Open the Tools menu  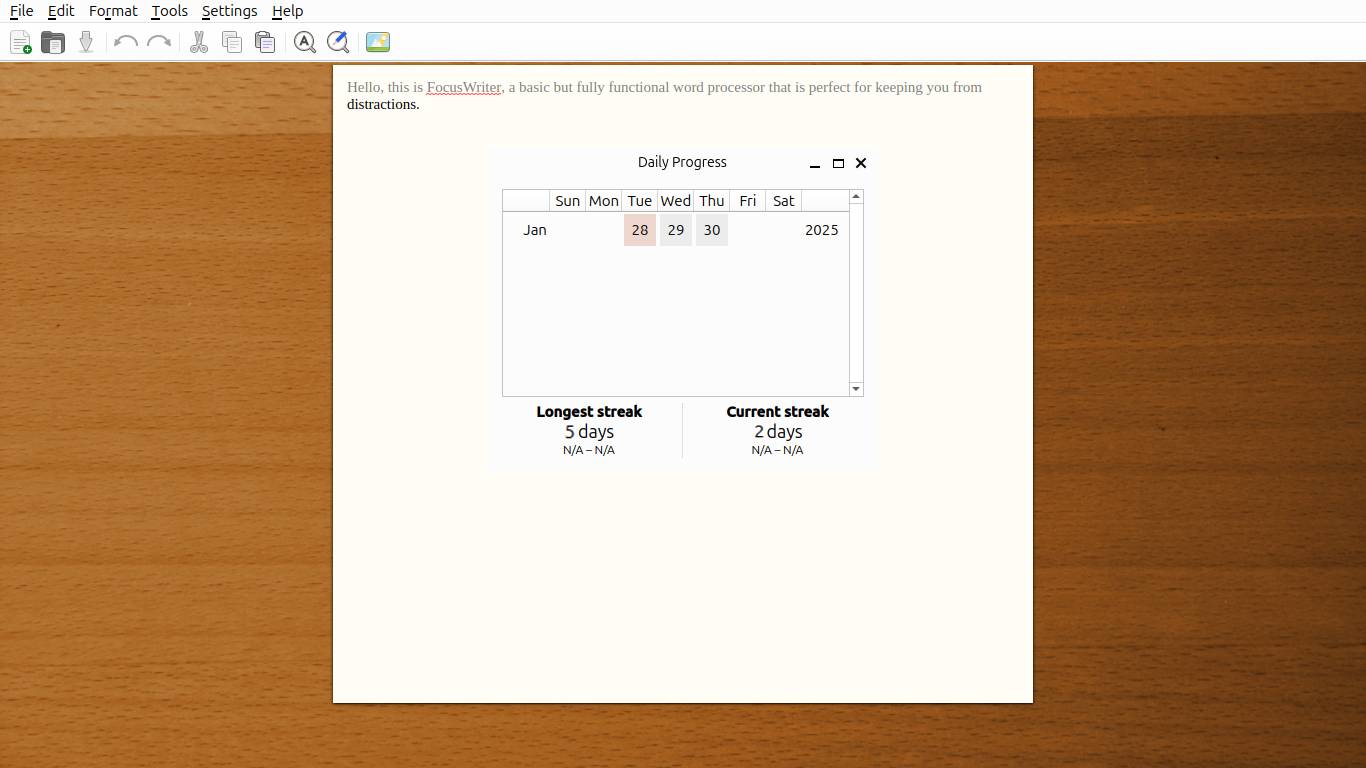click(169, 11)
